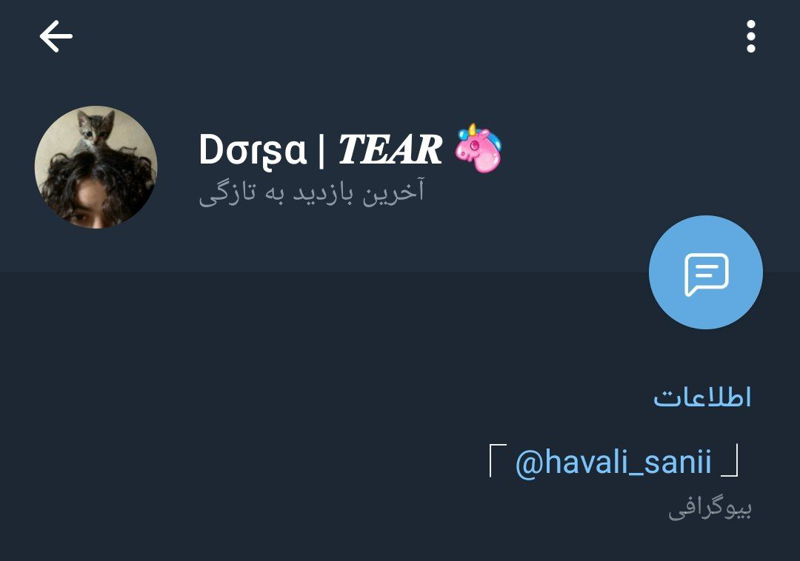Image resolution: width=800 pixels, height=561 pixels.
Task: Click the Dσrʂα | TEAR profile name
Action: point(320,149)
